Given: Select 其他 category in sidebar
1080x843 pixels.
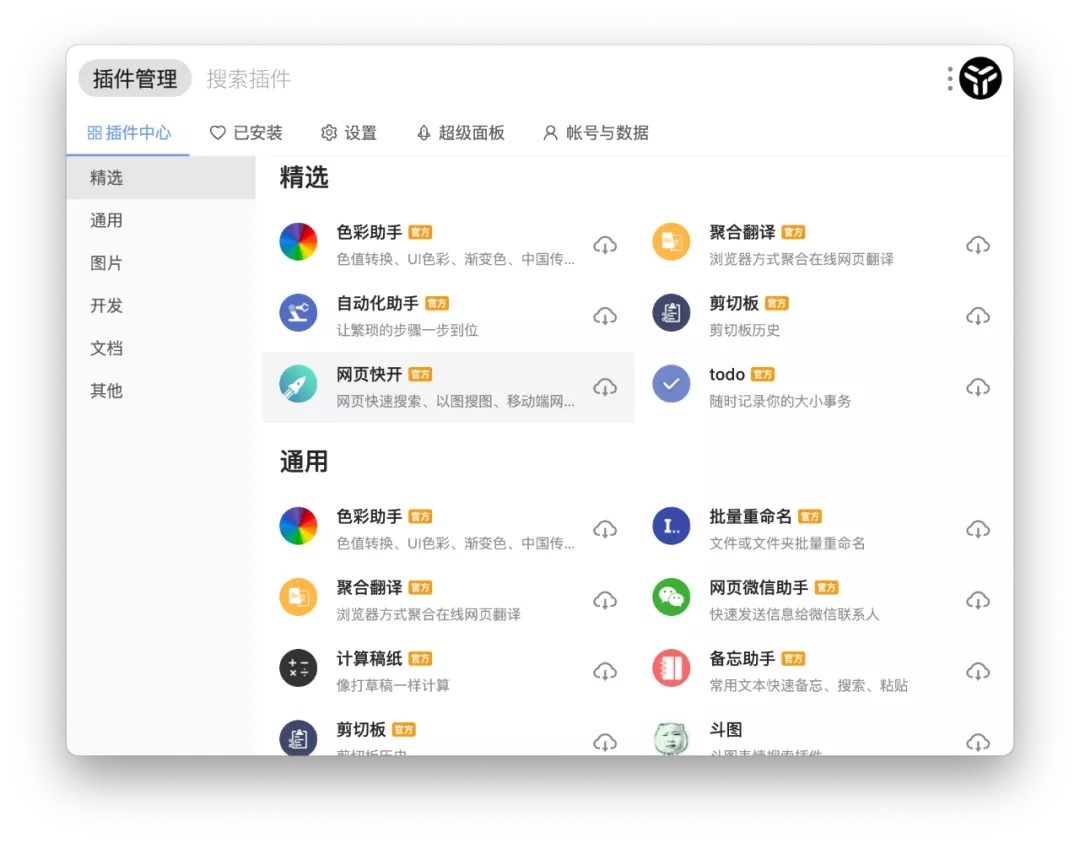Looking at the screenshot, I should [x=161, y=391].
